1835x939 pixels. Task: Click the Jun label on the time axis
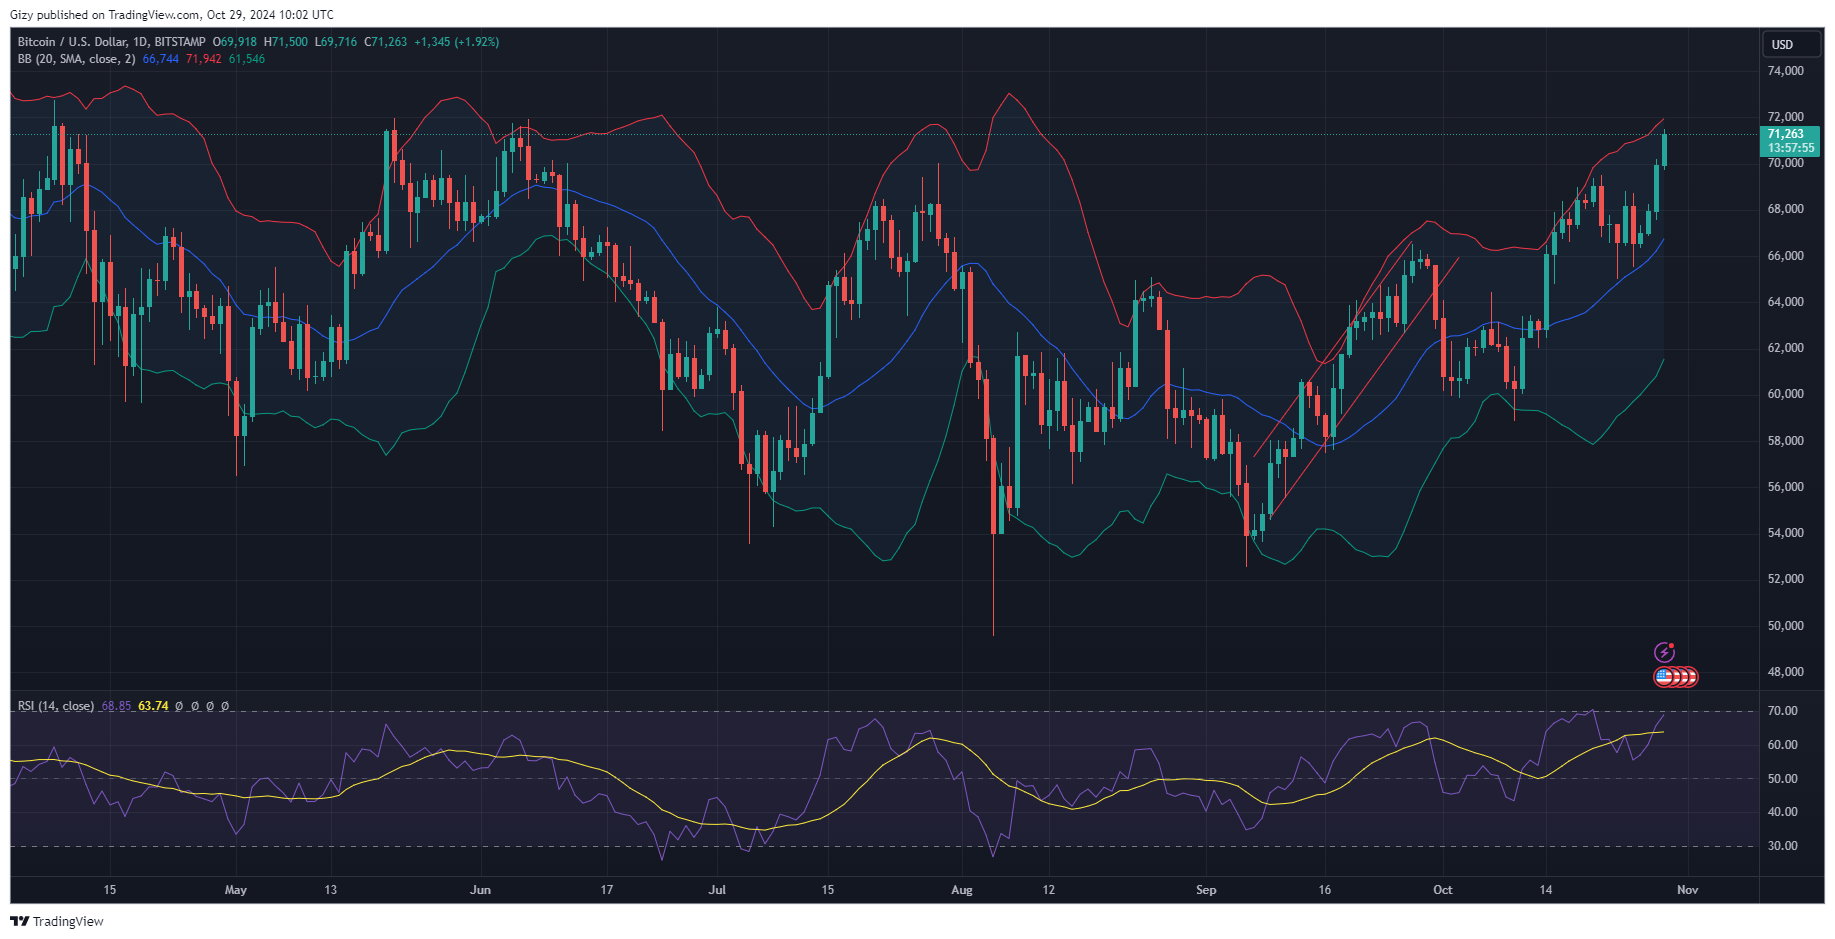click(481, 890)
